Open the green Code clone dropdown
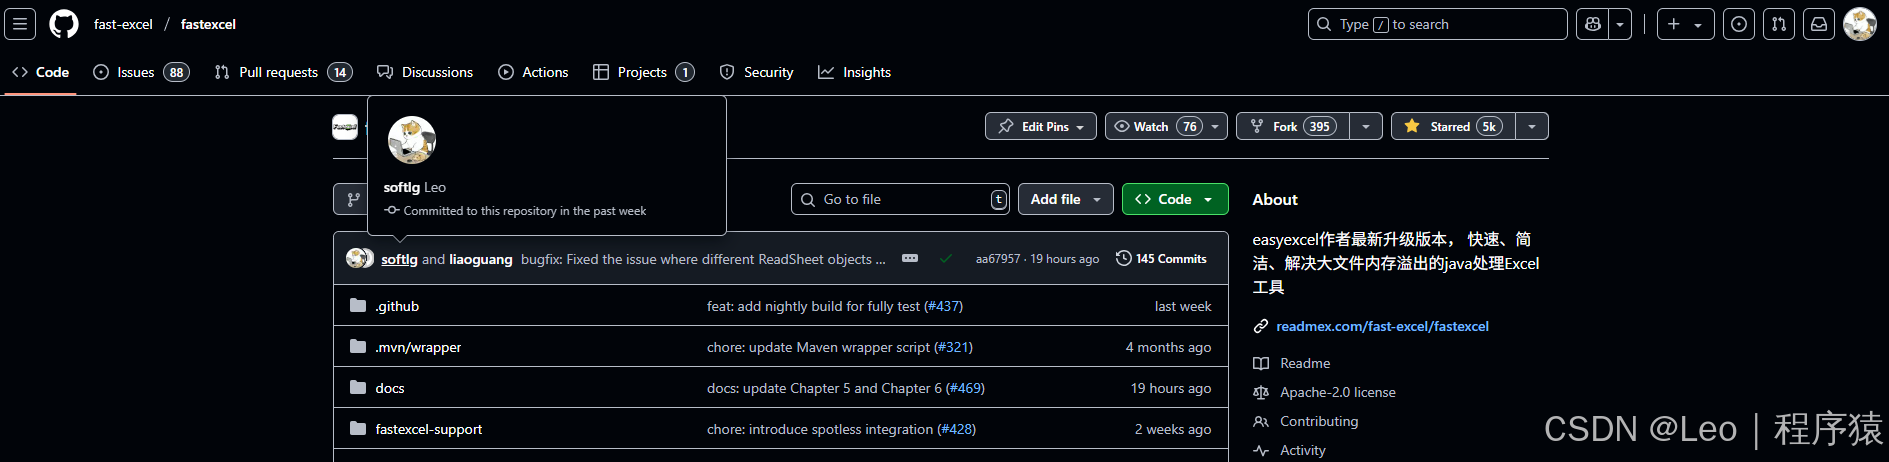 click(1175, 199)
